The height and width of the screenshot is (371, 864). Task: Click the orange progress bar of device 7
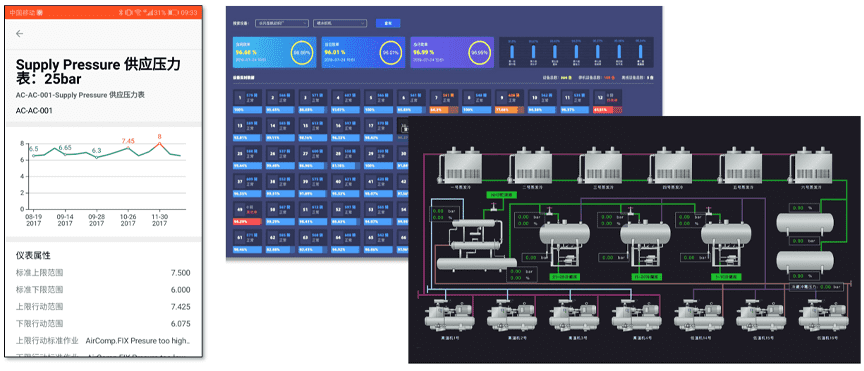click(x=444, y=110)
